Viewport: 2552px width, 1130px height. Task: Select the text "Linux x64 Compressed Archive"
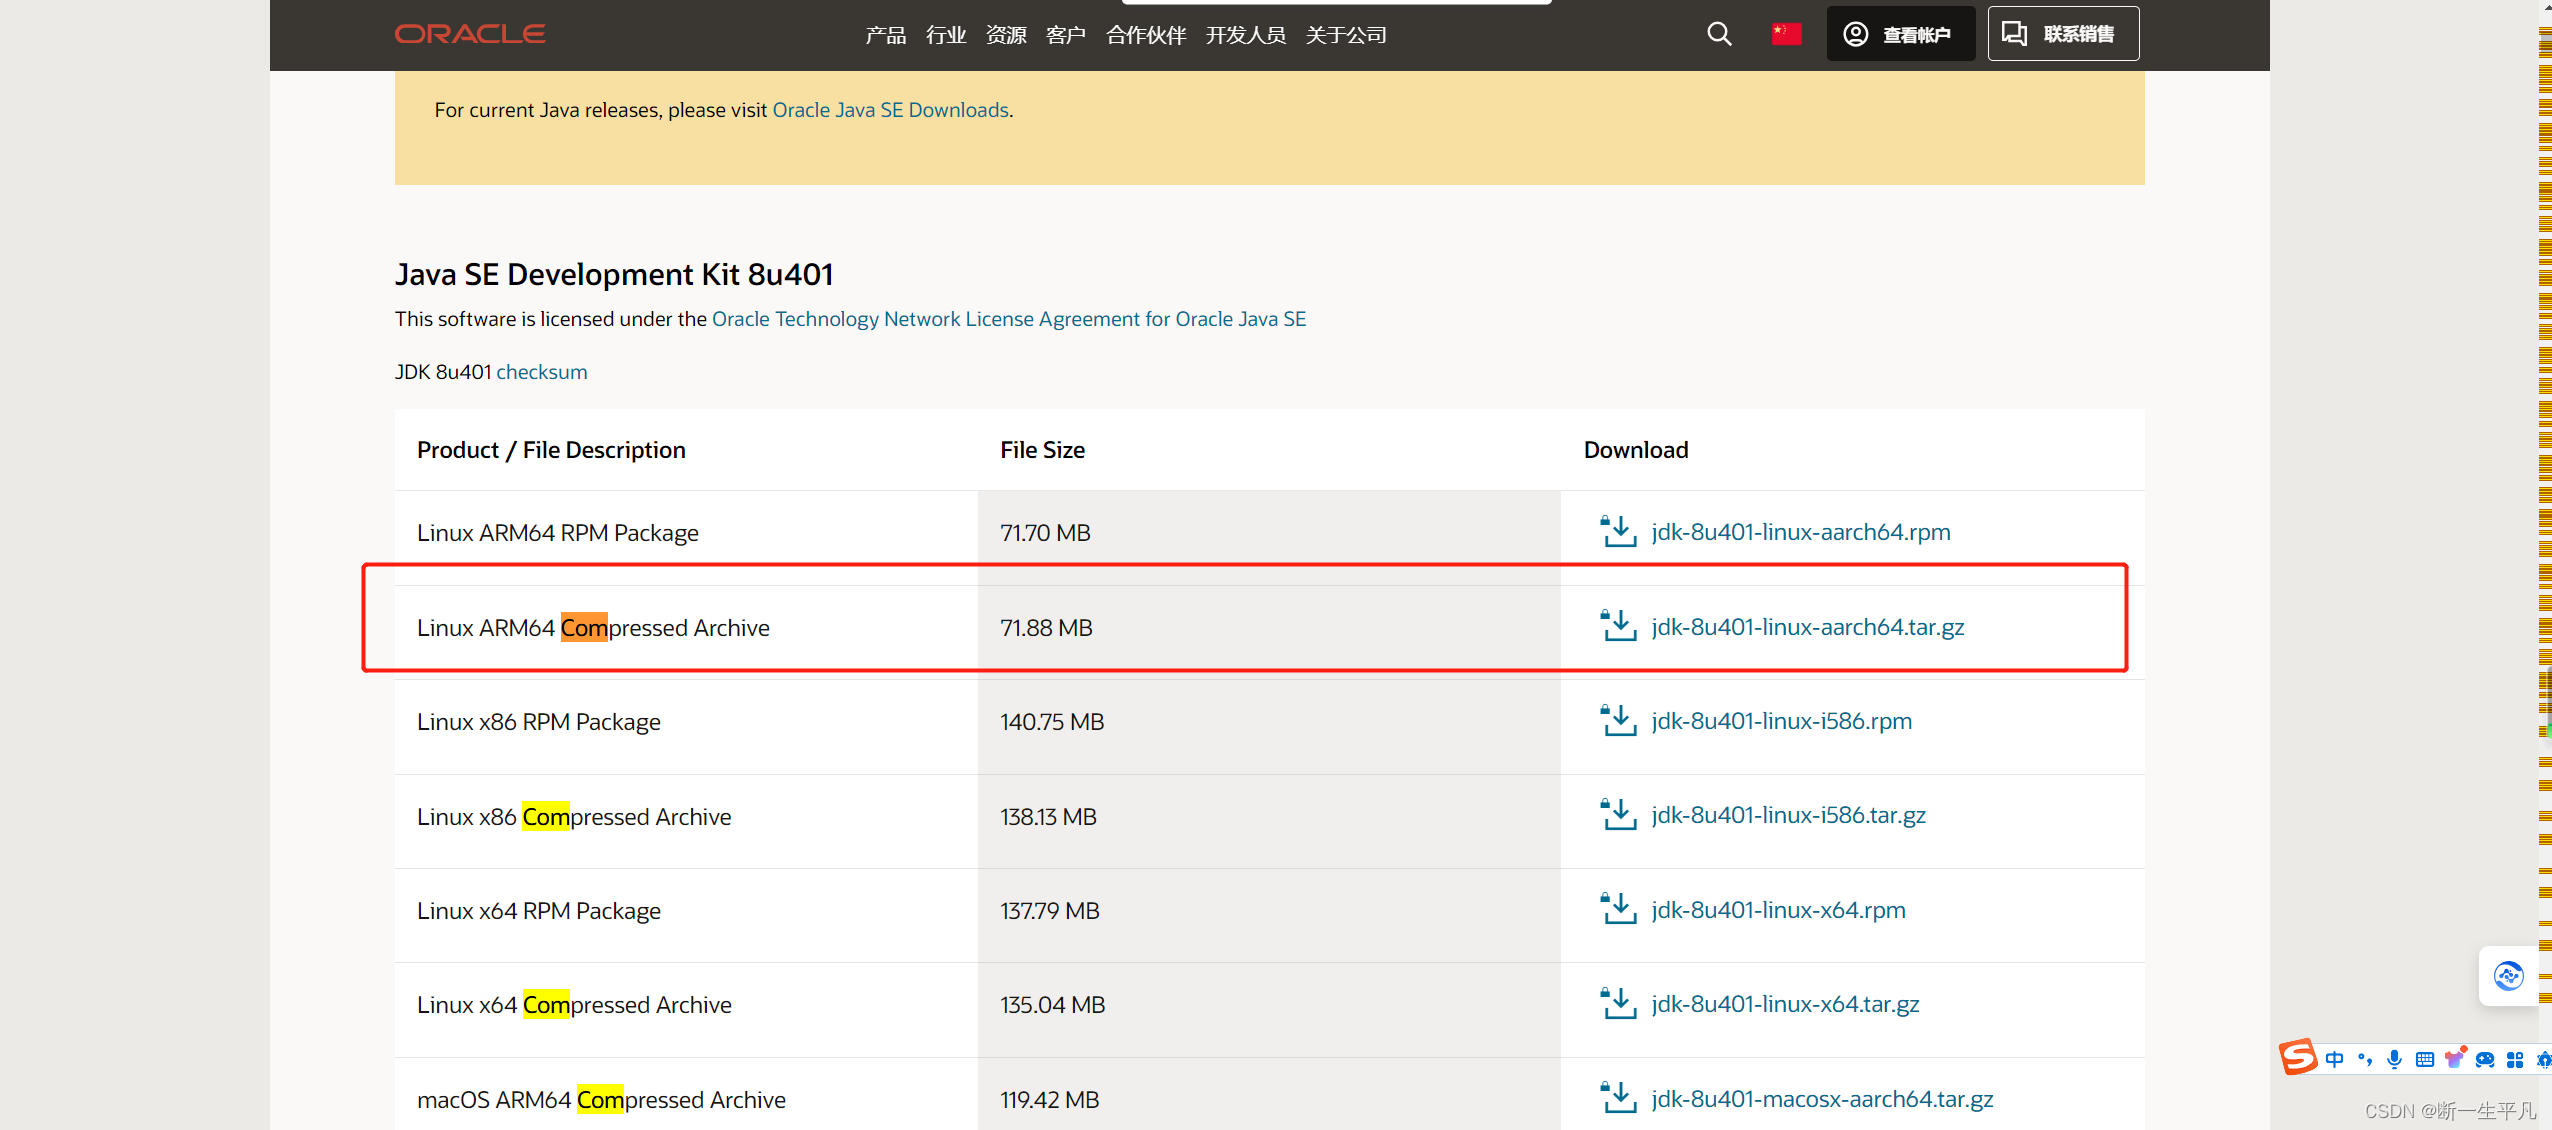[574, 1005]
